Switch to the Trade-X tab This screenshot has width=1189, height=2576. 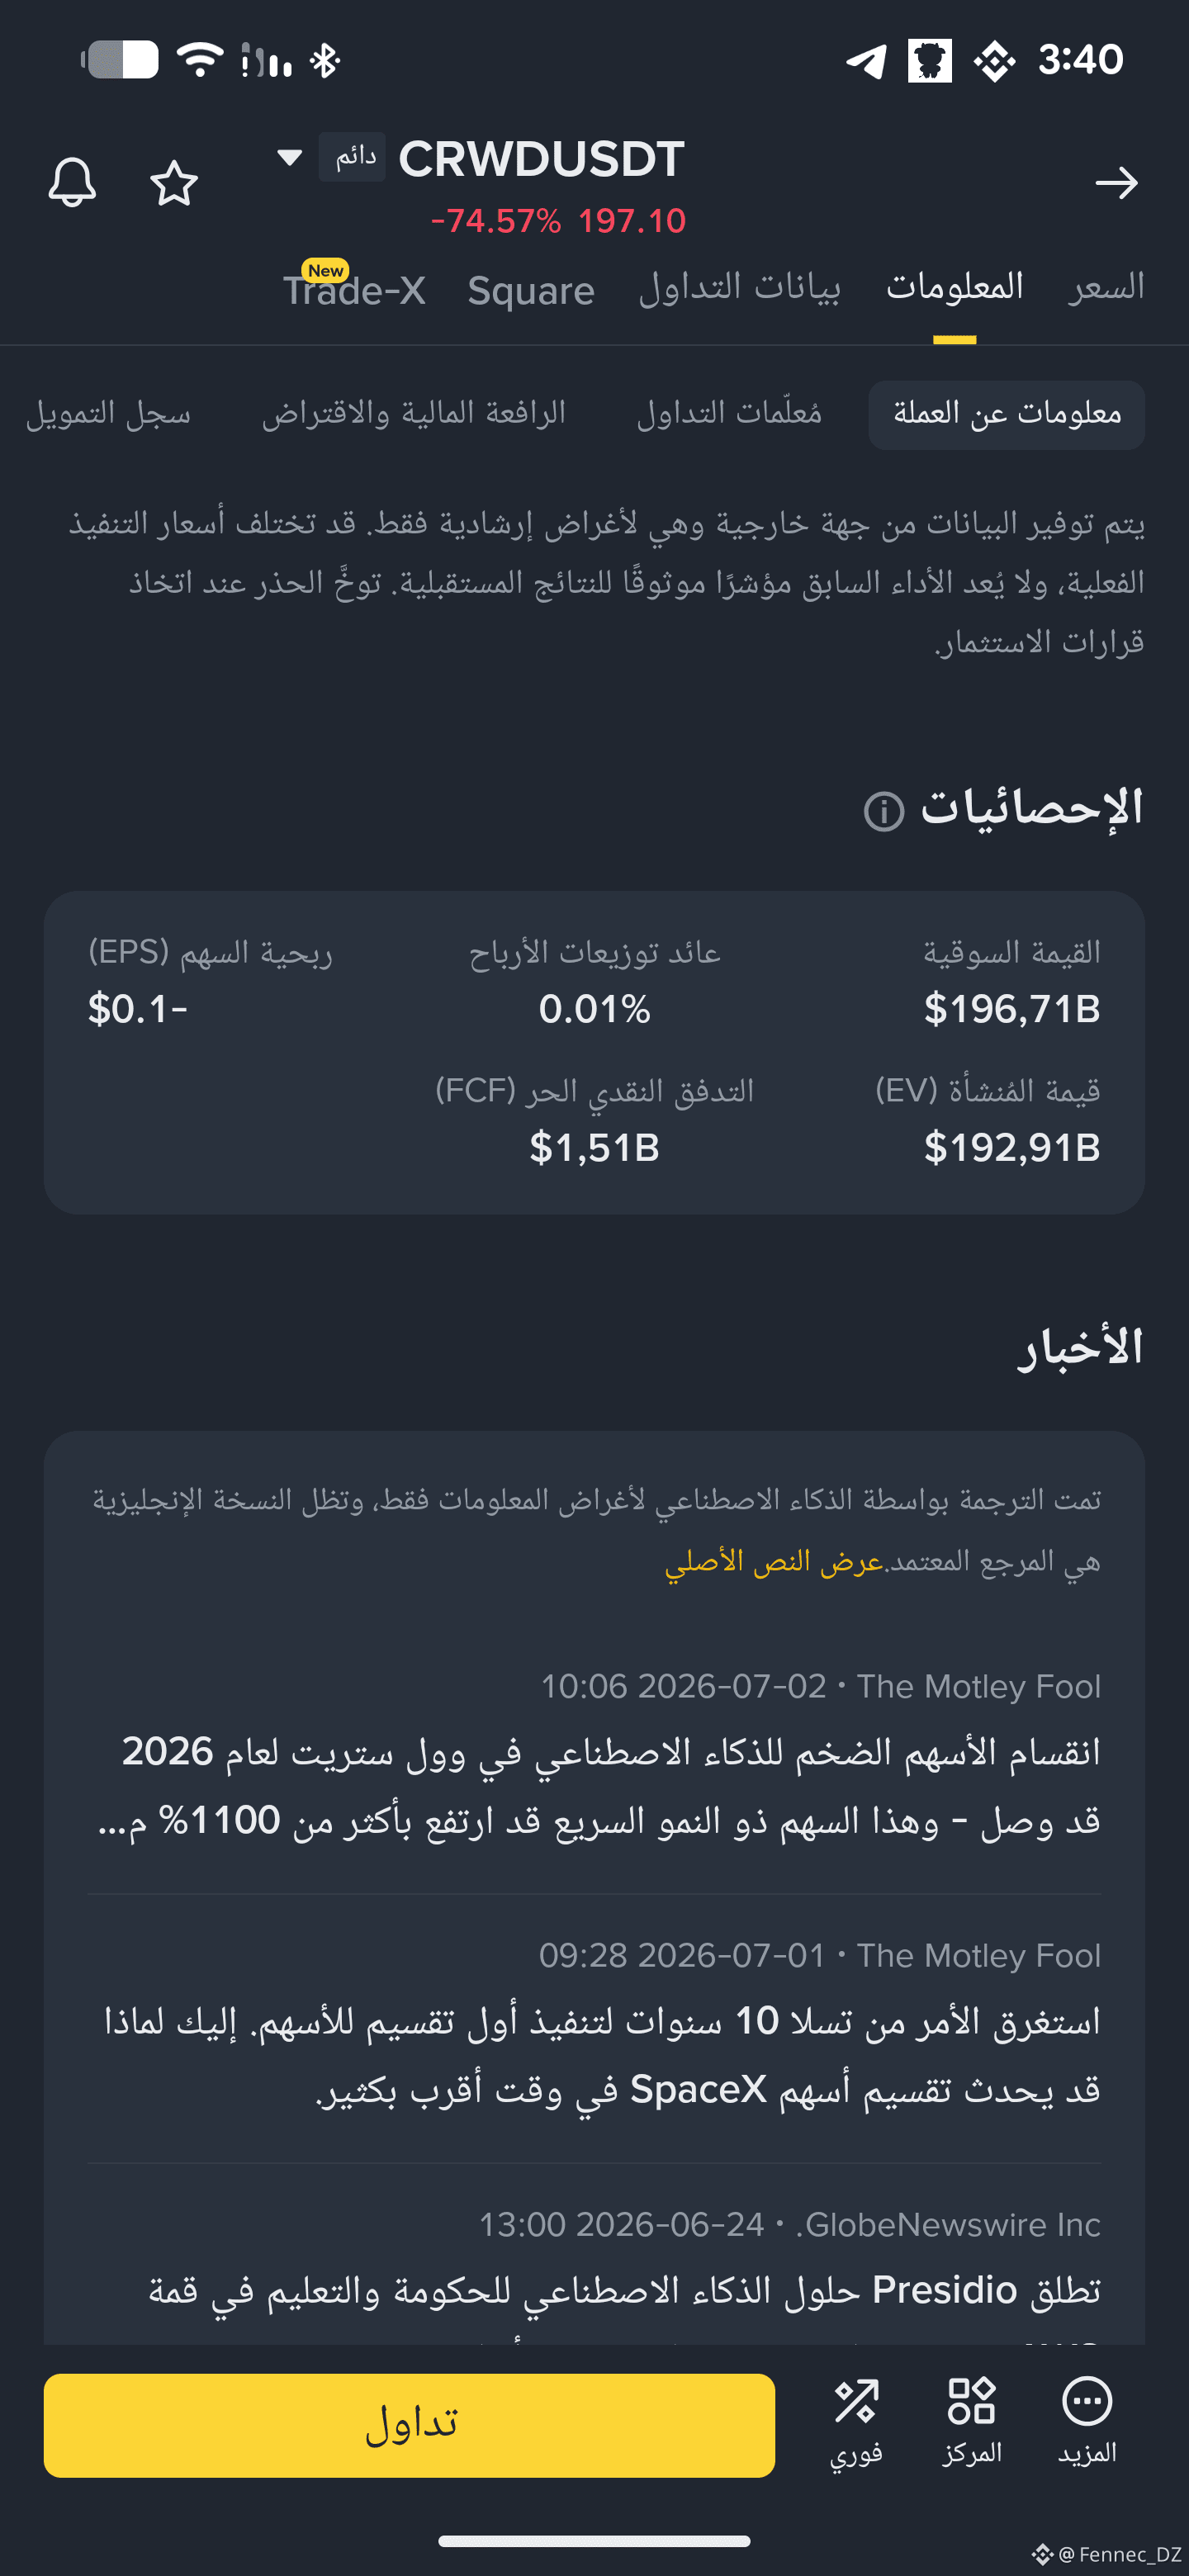pos(354,289)
